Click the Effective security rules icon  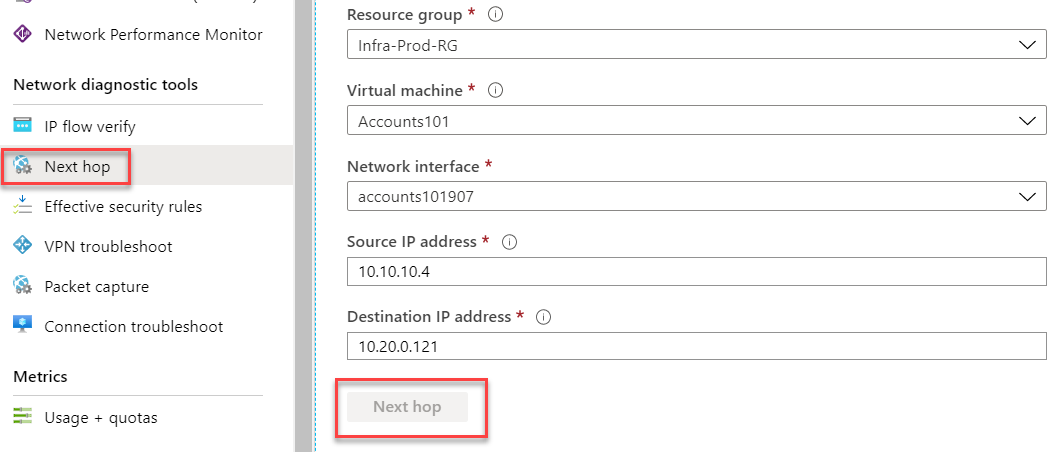(22, 206)
